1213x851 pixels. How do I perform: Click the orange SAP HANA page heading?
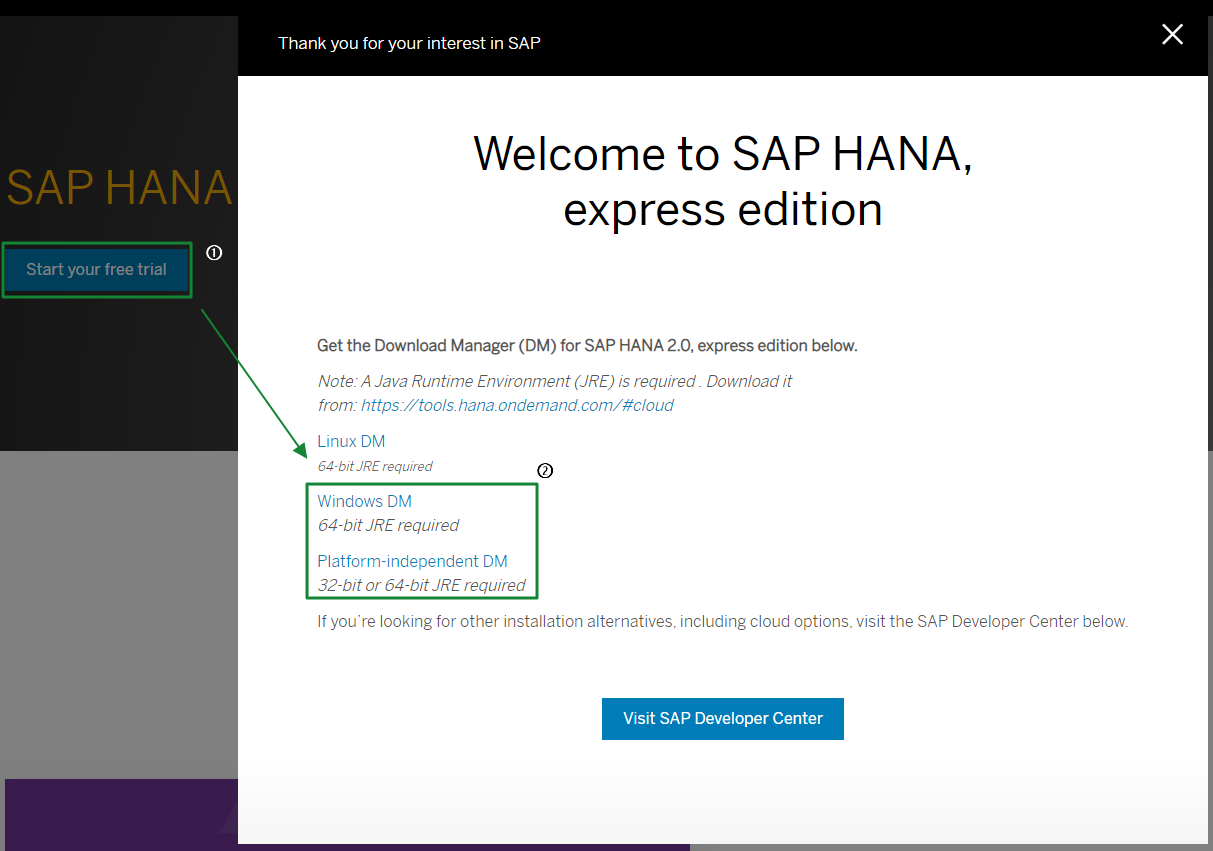click(x=119, y=188)
